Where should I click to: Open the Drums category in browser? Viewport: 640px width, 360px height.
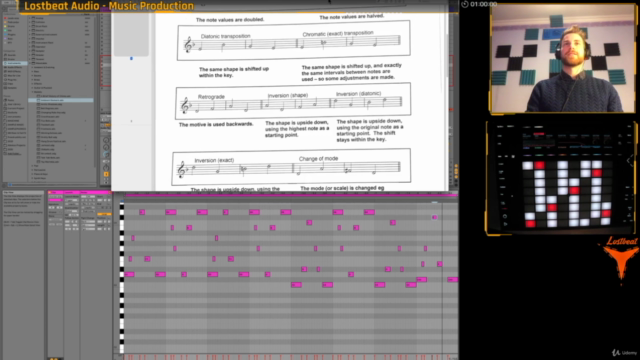click(11, 59)
